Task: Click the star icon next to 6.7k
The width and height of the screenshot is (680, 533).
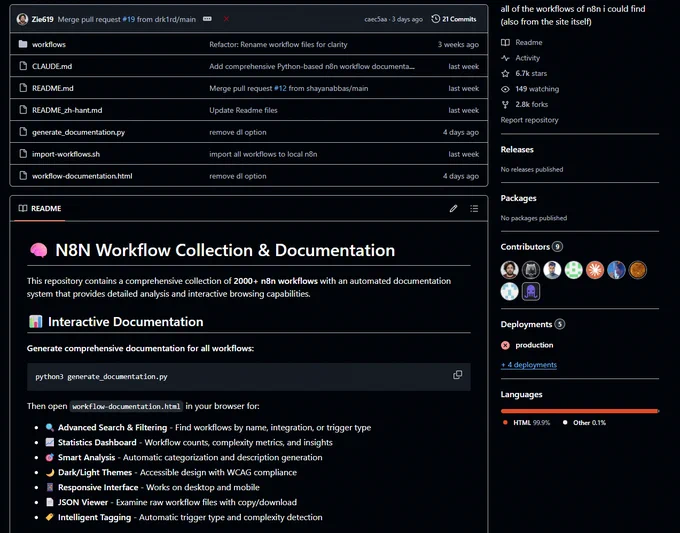Action: [505, 73]
